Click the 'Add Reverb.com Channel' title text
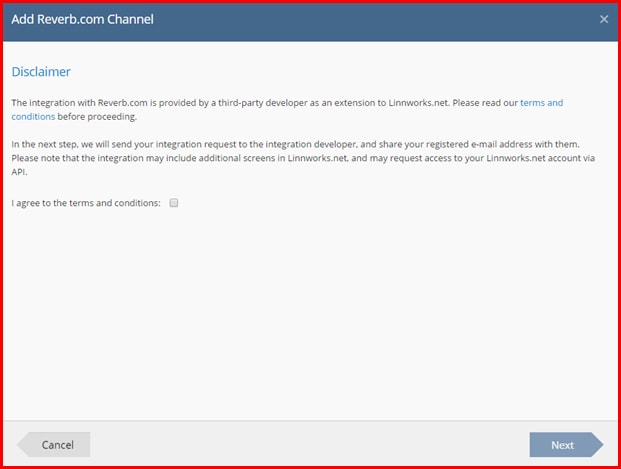This screenshot has height=469, width=621. coord(82,19)
